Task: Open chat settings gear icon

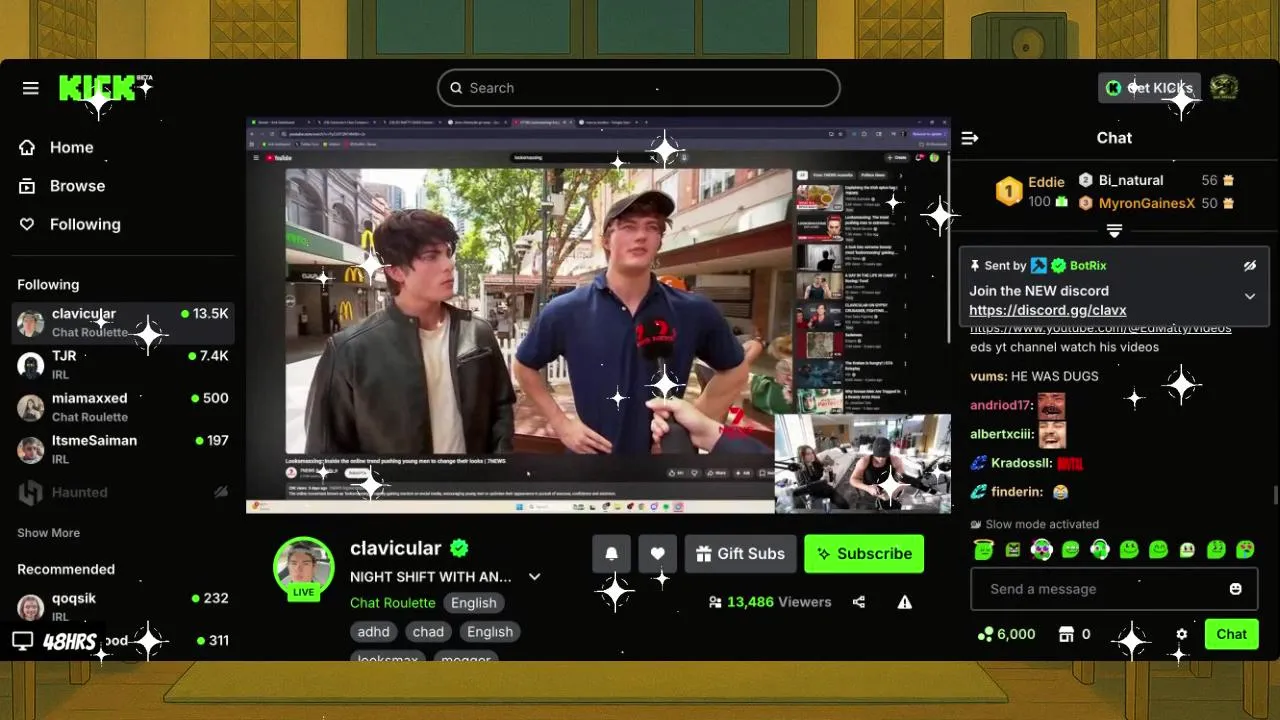Action: click(1181, 634)
